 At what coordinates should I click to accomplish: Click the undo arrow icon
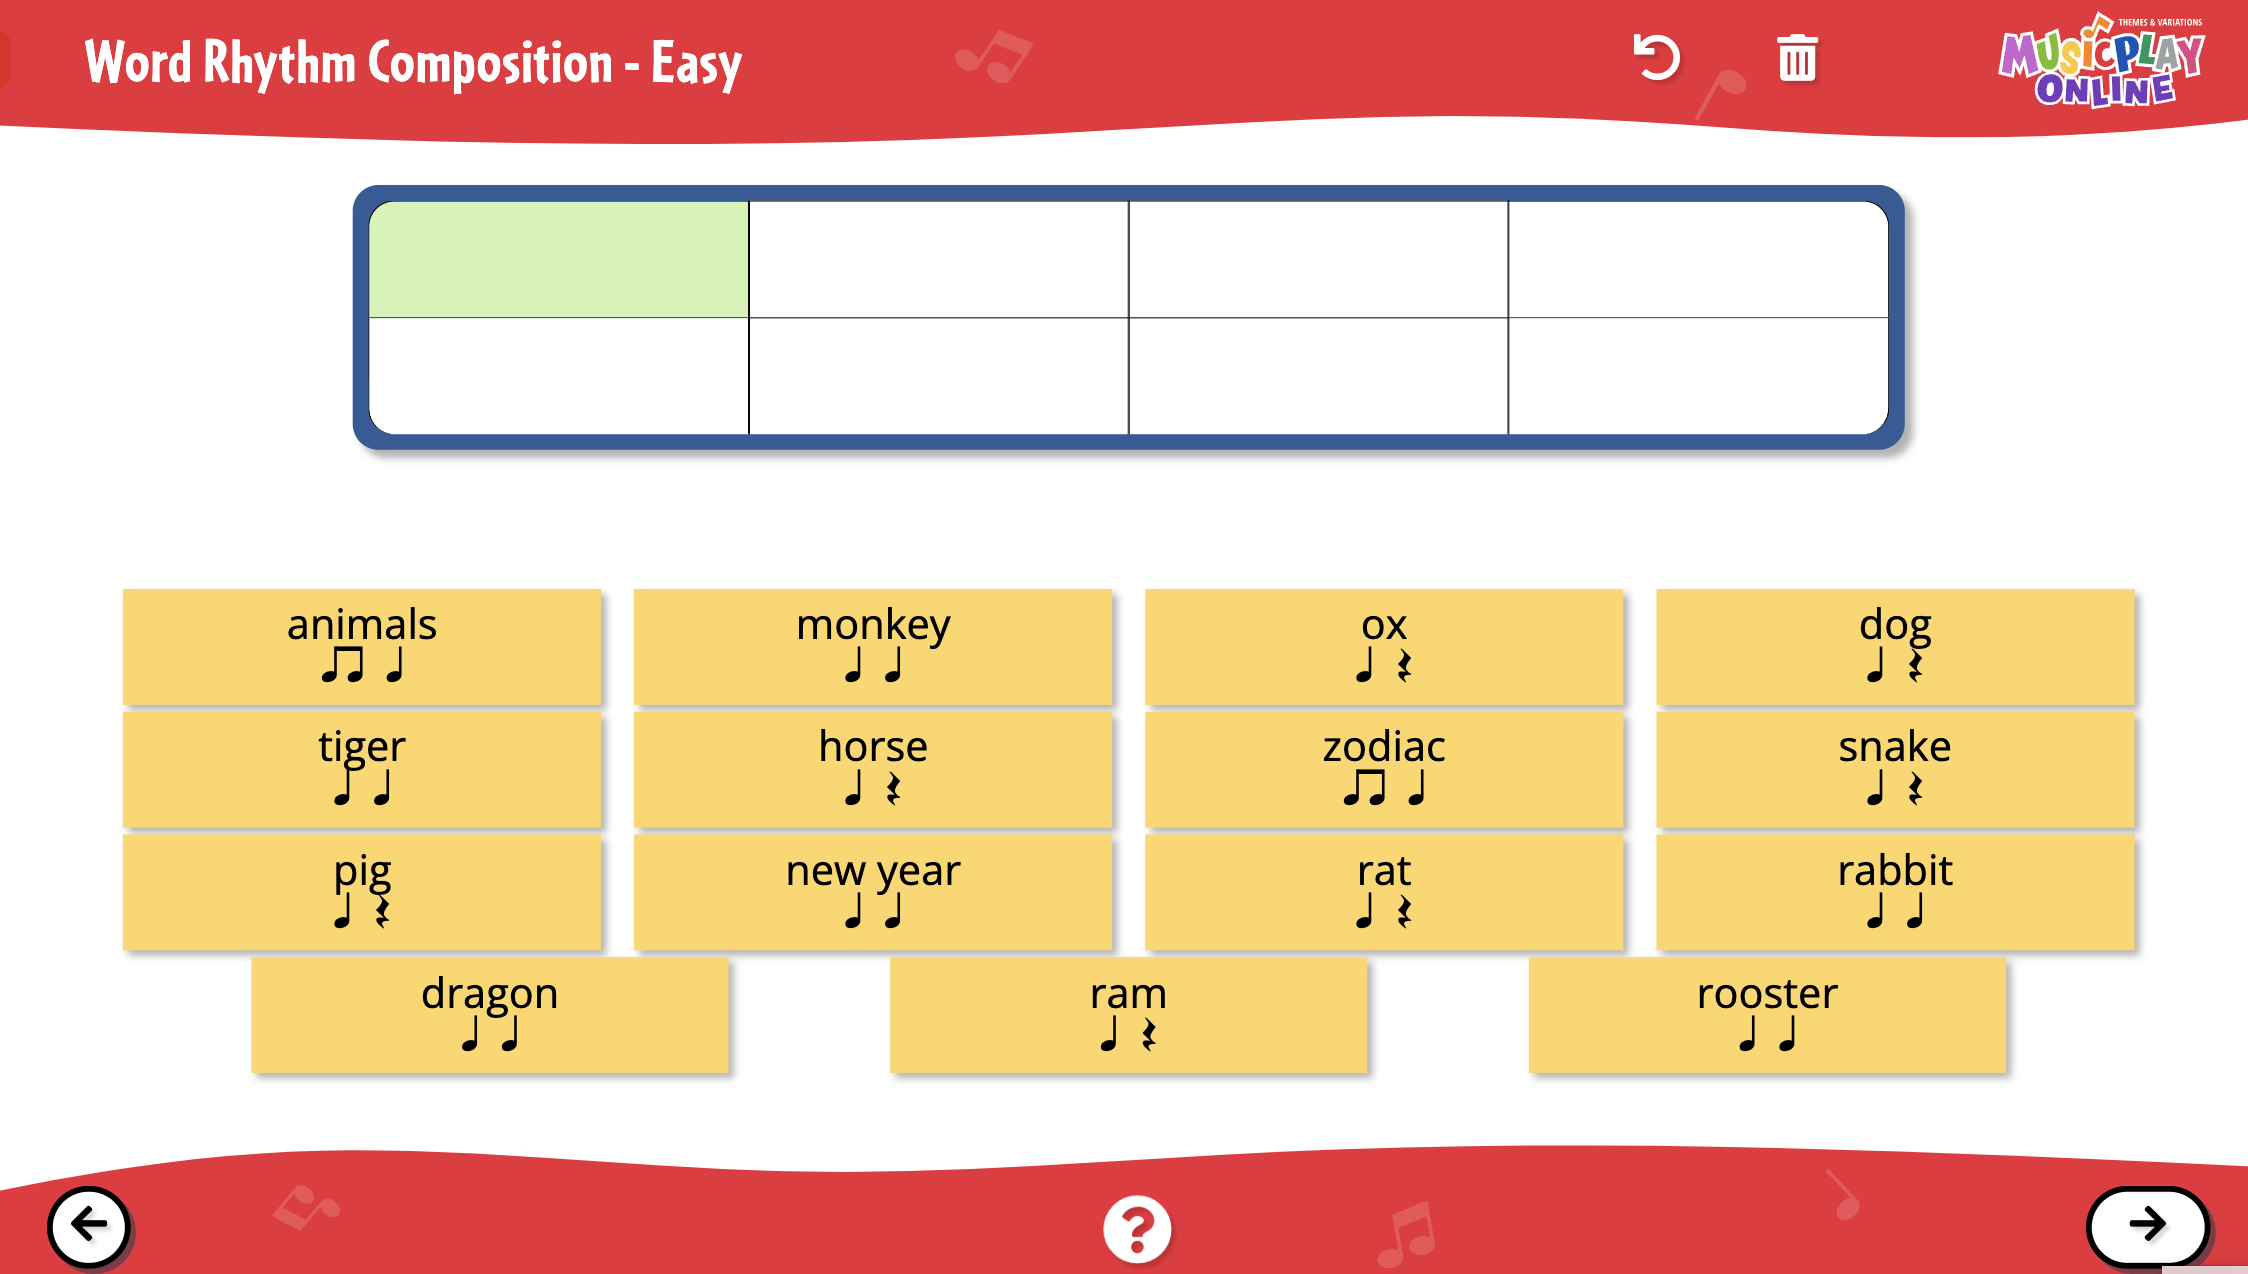coord(1656,58)
